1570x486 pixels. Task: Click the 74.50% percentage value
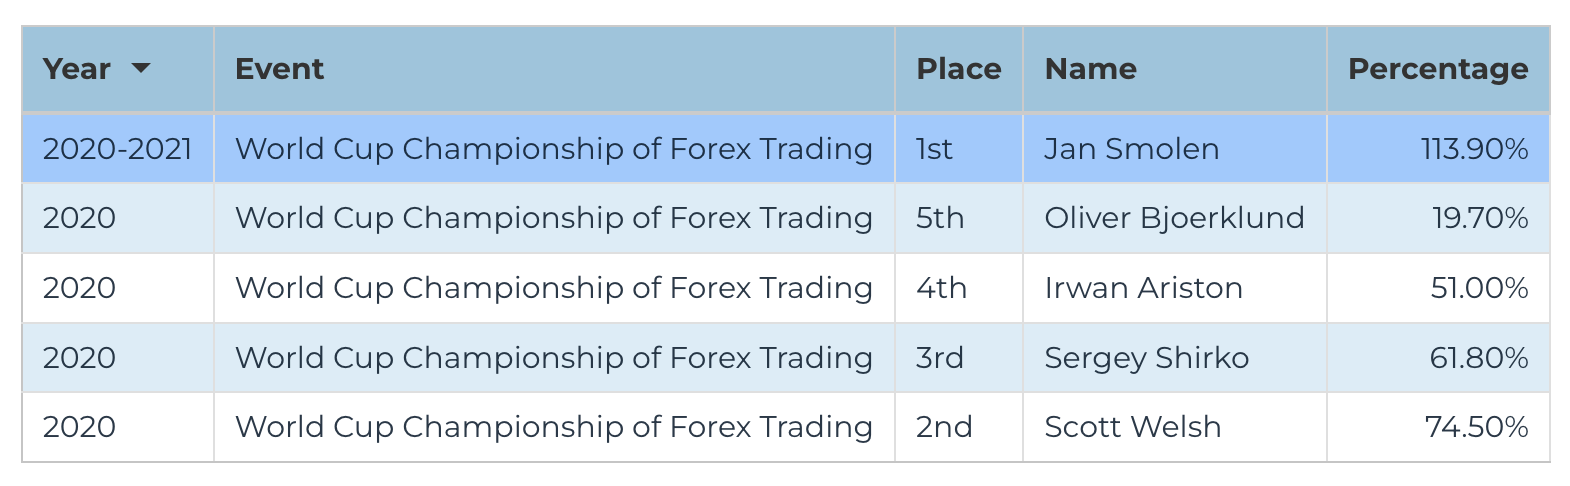(1477, 427)
